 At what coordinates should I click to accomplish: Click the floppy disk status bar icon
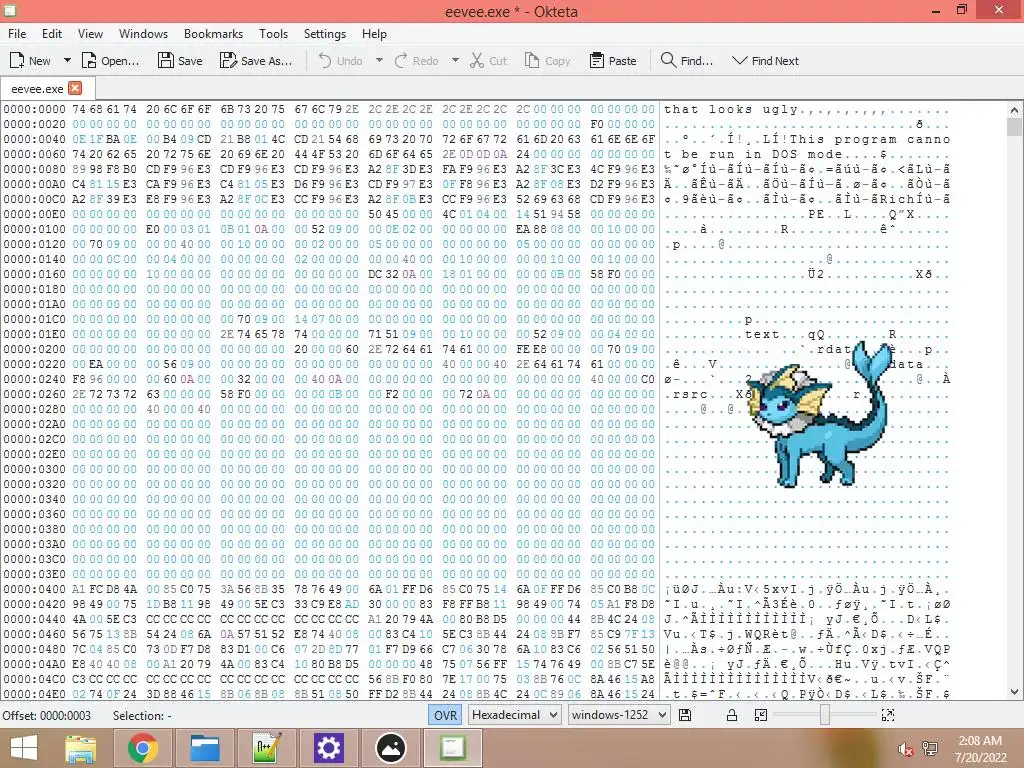685,715
